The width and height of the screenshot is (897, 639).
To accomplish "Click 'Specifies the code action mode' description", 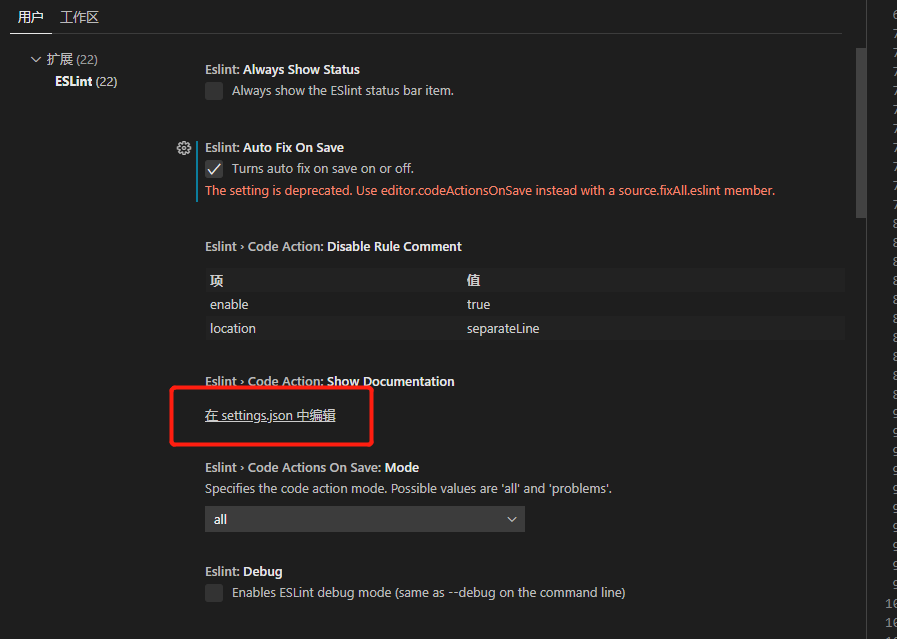I will pyautogui.click(x=408, y=489).
